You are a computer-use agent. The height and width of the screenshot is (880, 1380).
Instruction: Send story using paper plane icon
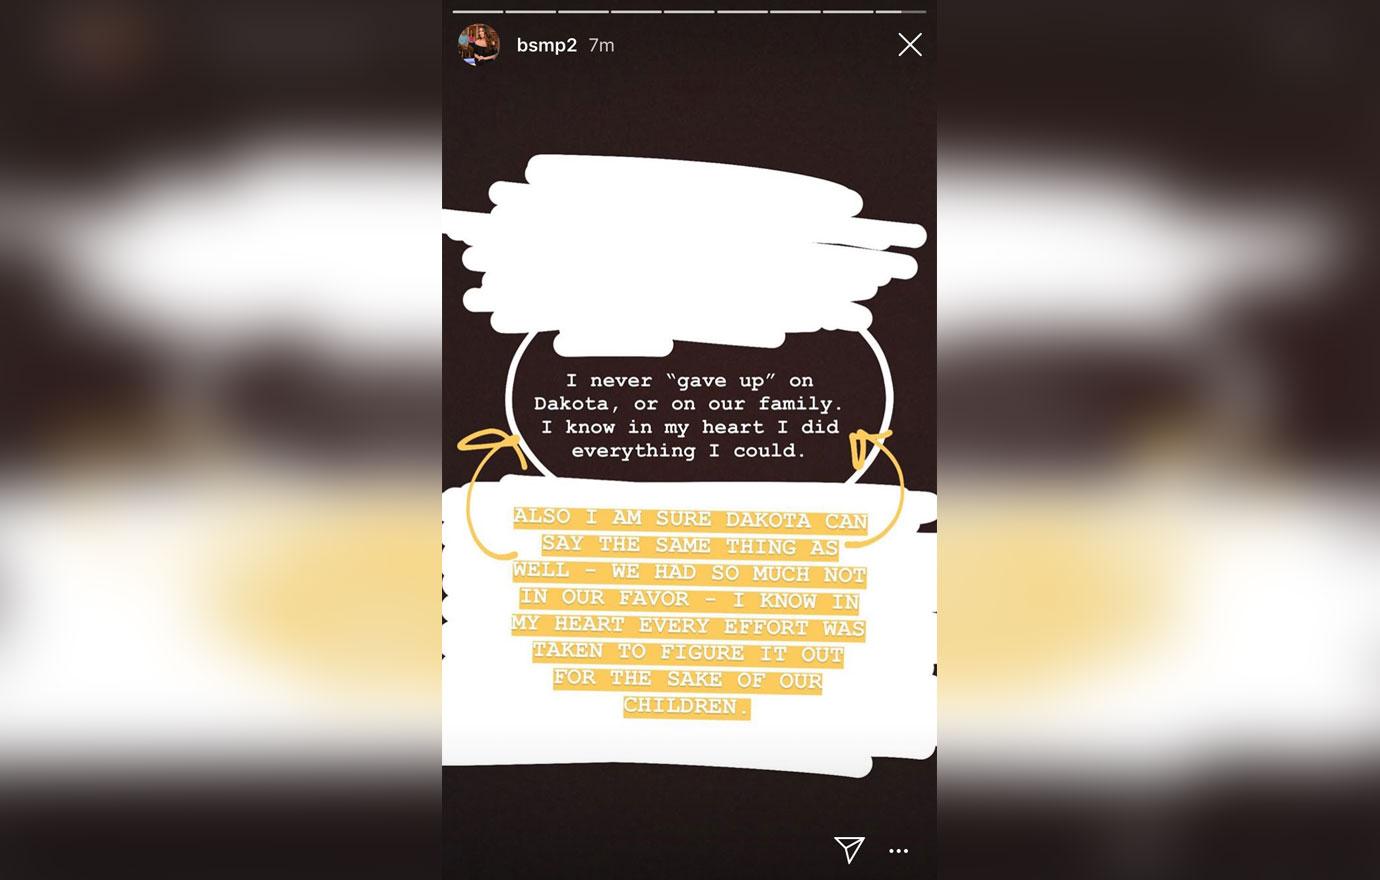coord(849,849)
